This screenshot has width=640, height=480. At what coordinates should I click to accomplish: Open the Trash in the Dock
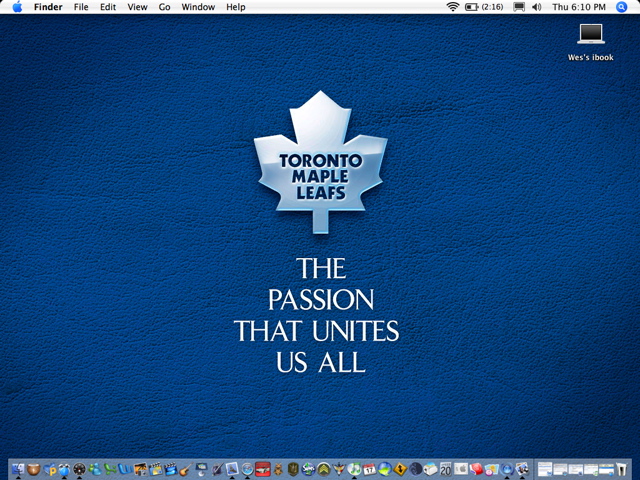[x=622, y=469]
